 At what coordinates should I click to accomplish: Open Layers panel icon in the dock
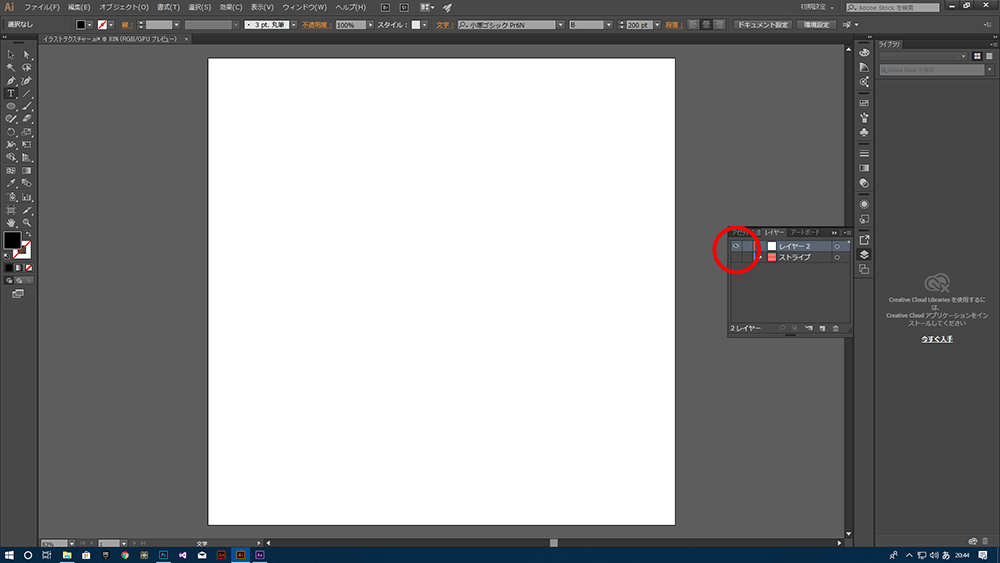click(864, 254)
